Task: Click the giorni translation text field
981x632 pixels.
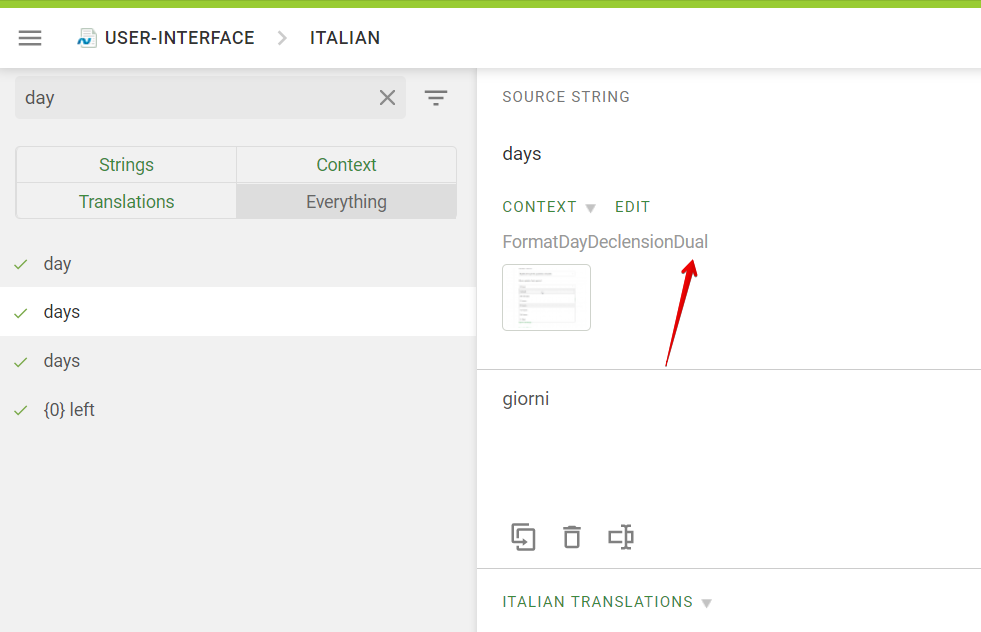Action: coord(729,438)
